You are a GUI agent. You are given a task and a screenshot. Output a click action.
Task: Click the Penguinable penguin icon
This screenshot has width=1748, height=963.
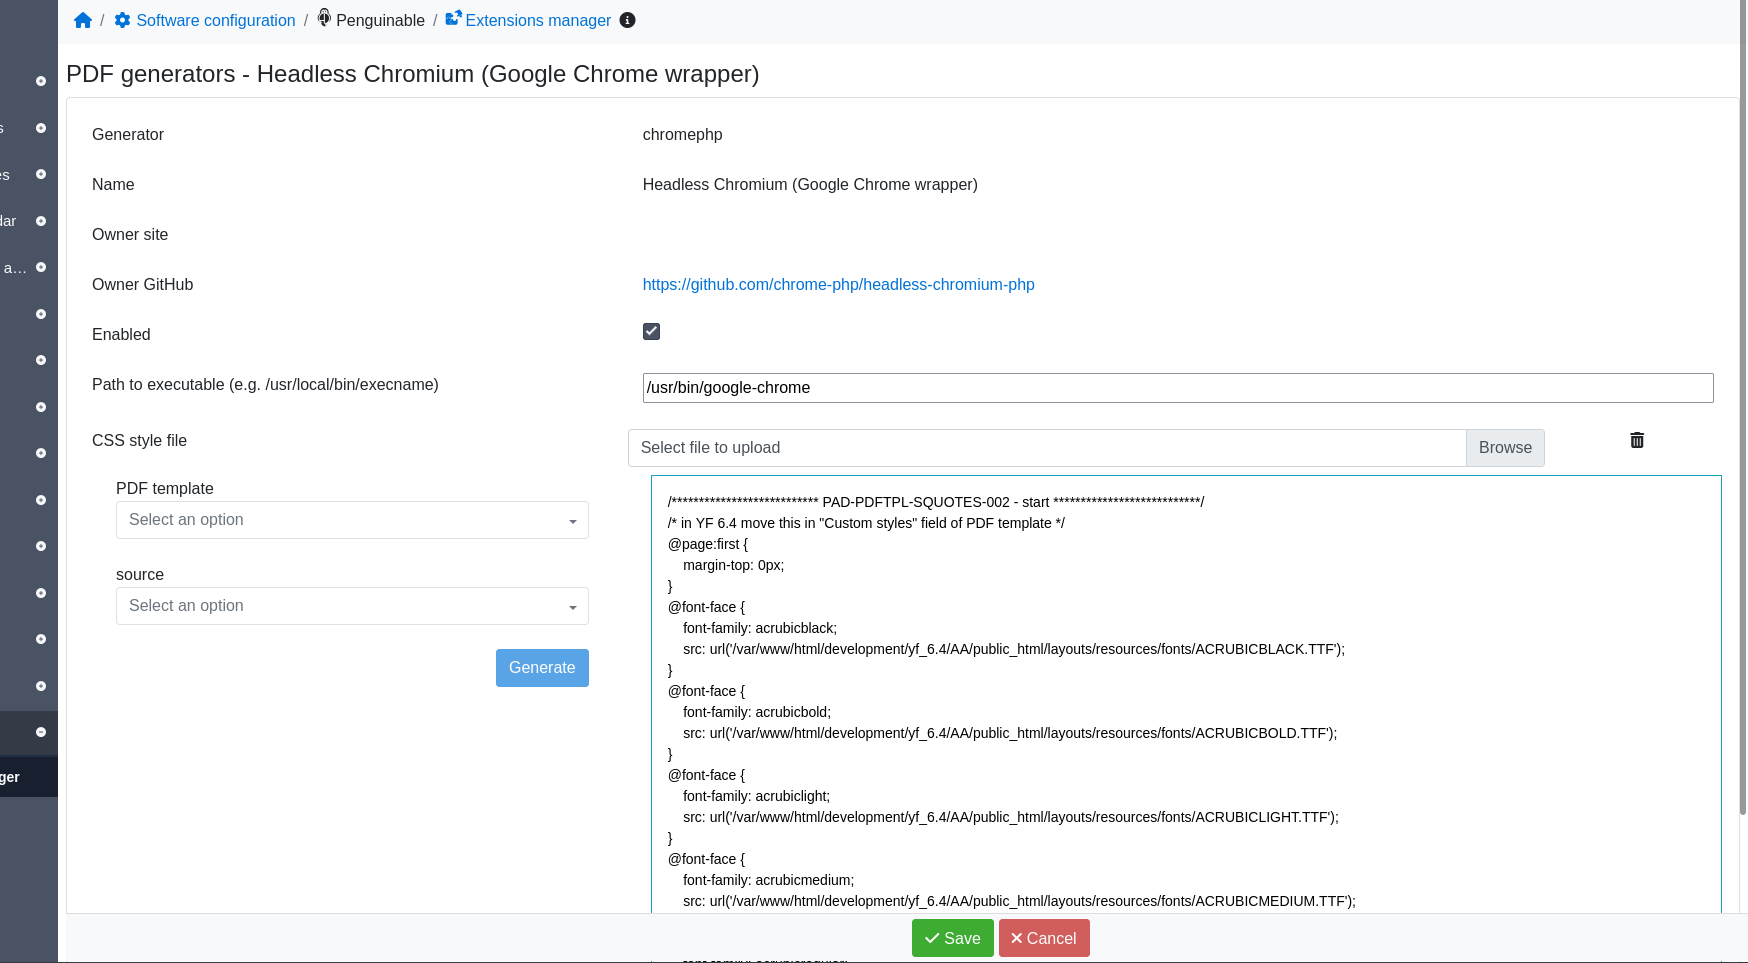point(324,18)
